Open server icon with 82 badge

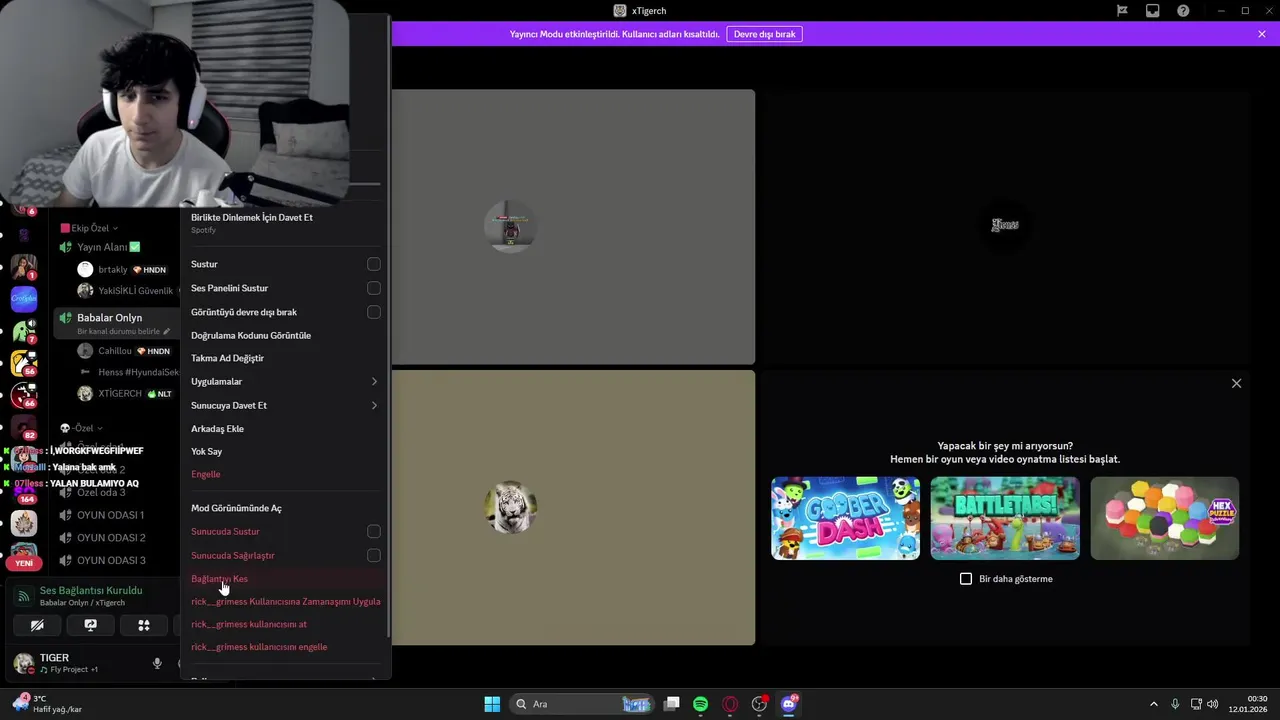tap(24, 428)
